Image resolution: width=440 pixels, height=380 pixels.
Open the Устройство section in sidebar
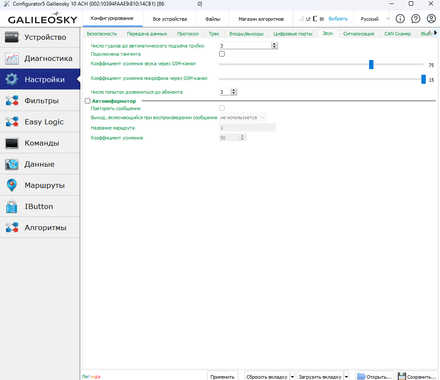pyautogui.click(x=40, y=37)
